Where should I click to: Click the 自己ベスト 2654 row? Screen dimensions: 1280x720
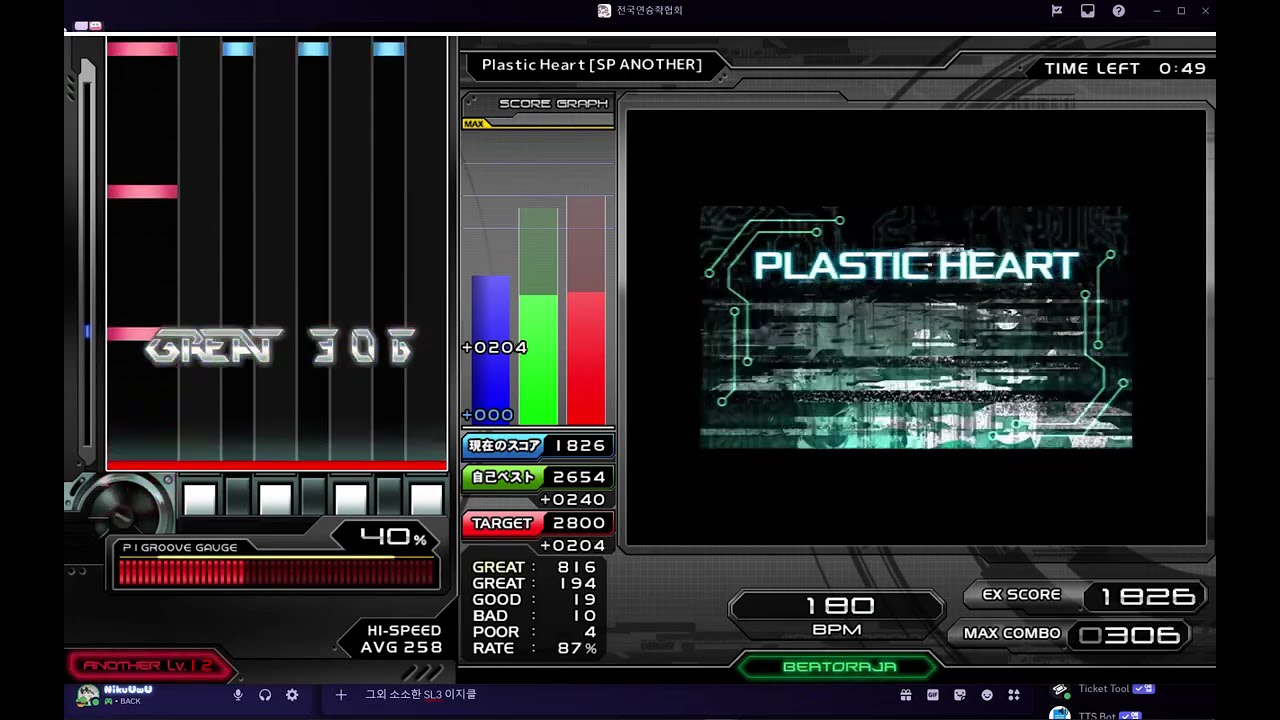pyautogui.click(x=538, y=477)
